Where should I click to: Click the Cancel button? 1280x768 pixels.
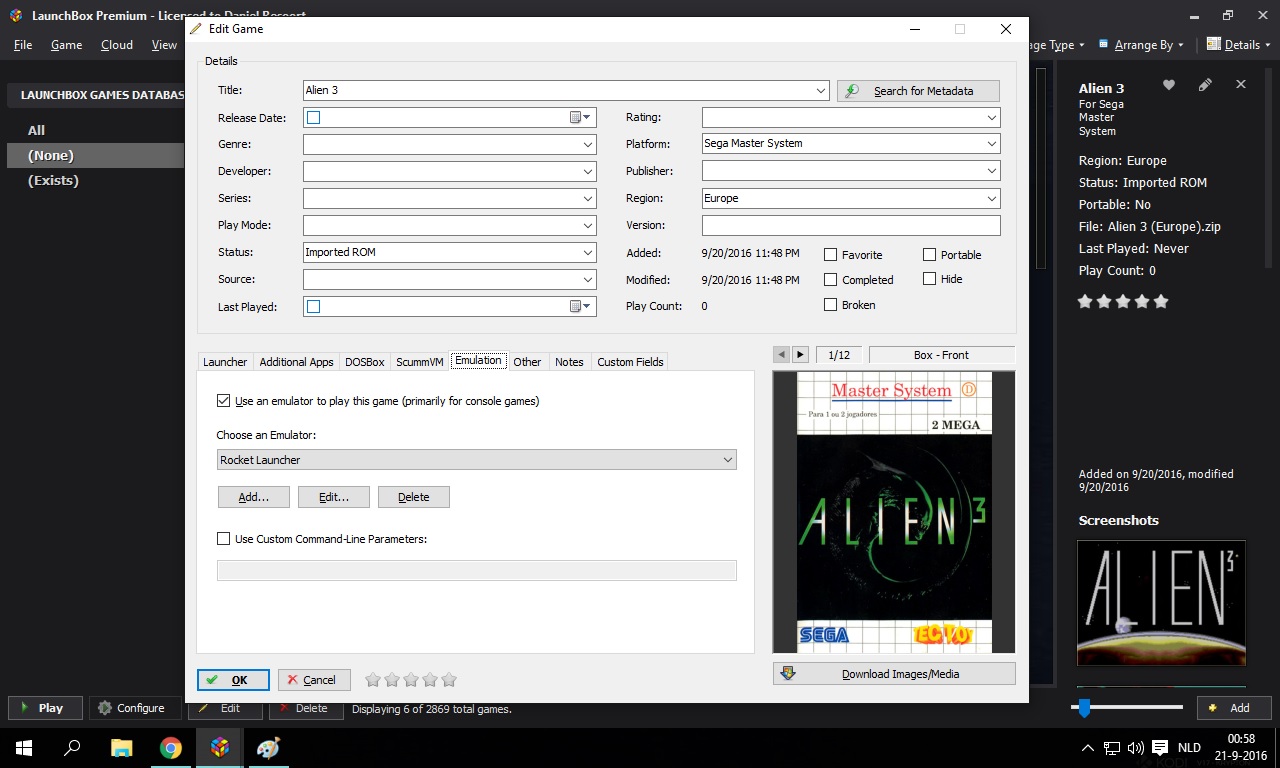point(314,680)
